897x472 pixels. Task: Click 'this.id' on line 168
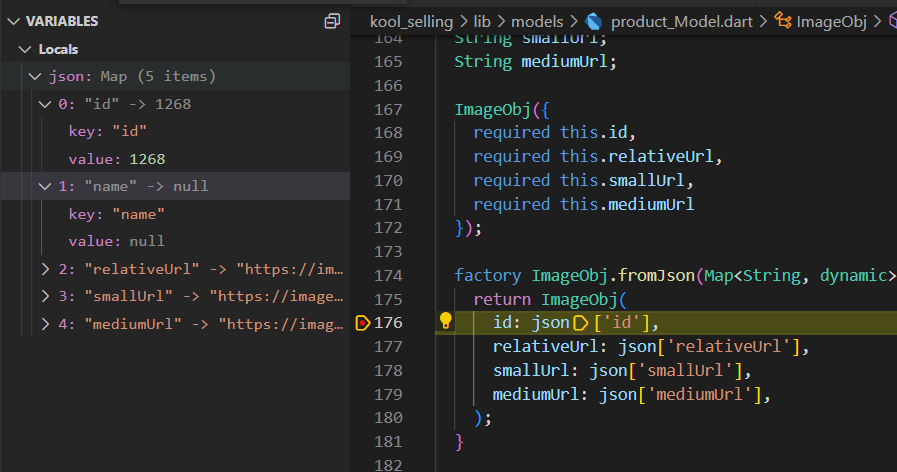[x=594, y=132]
